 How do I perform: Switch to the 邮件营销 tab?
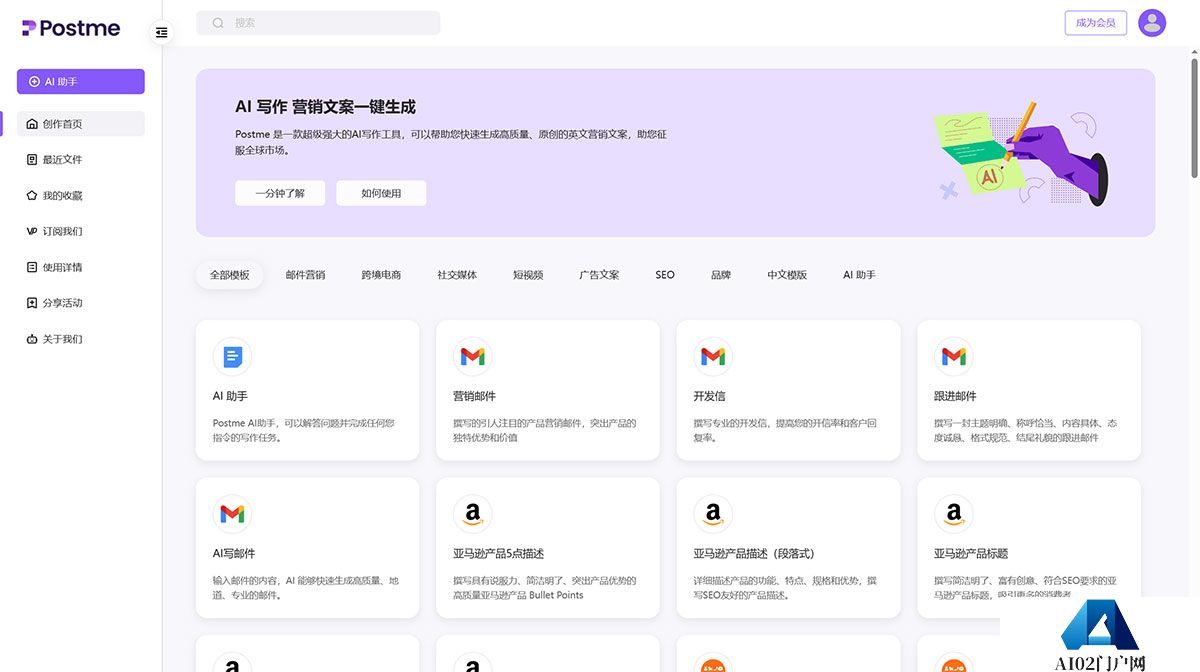[x=305, y=275]
